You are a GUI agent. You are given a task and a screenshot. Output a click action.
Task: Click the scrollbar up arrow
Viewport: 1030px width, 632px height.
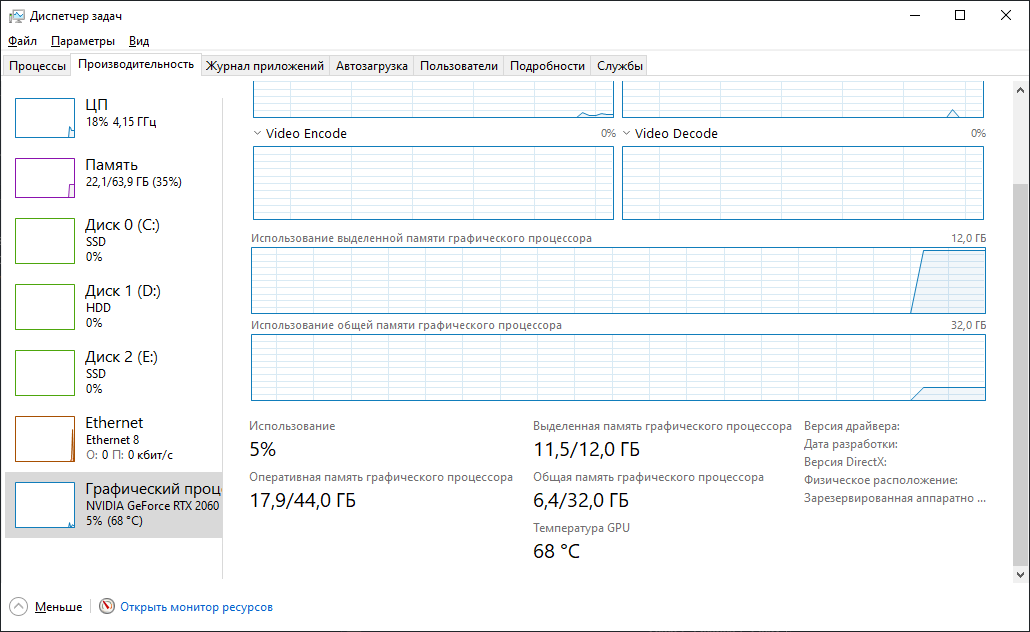1020,91
